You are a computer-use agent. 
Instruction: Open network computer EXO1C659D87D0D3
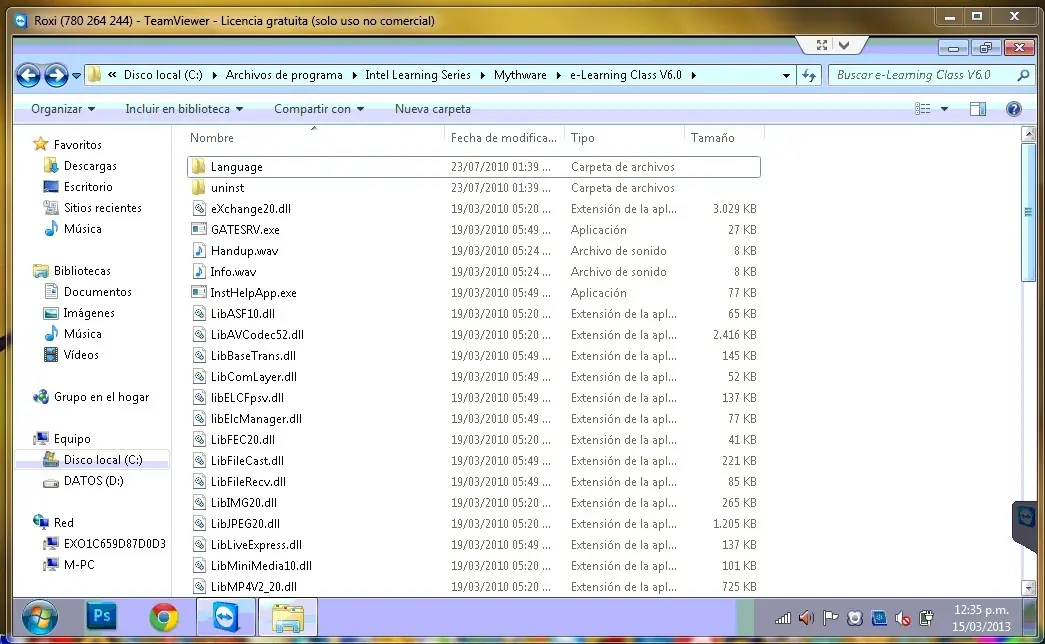pyautogui.click(x=115, y=543)
